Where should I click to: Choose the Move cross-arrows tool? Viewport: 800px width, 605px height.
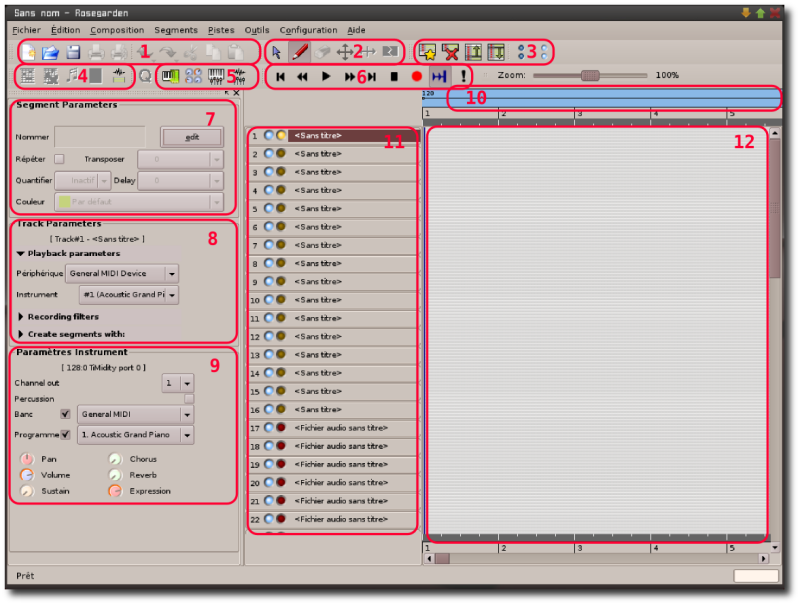344,52
